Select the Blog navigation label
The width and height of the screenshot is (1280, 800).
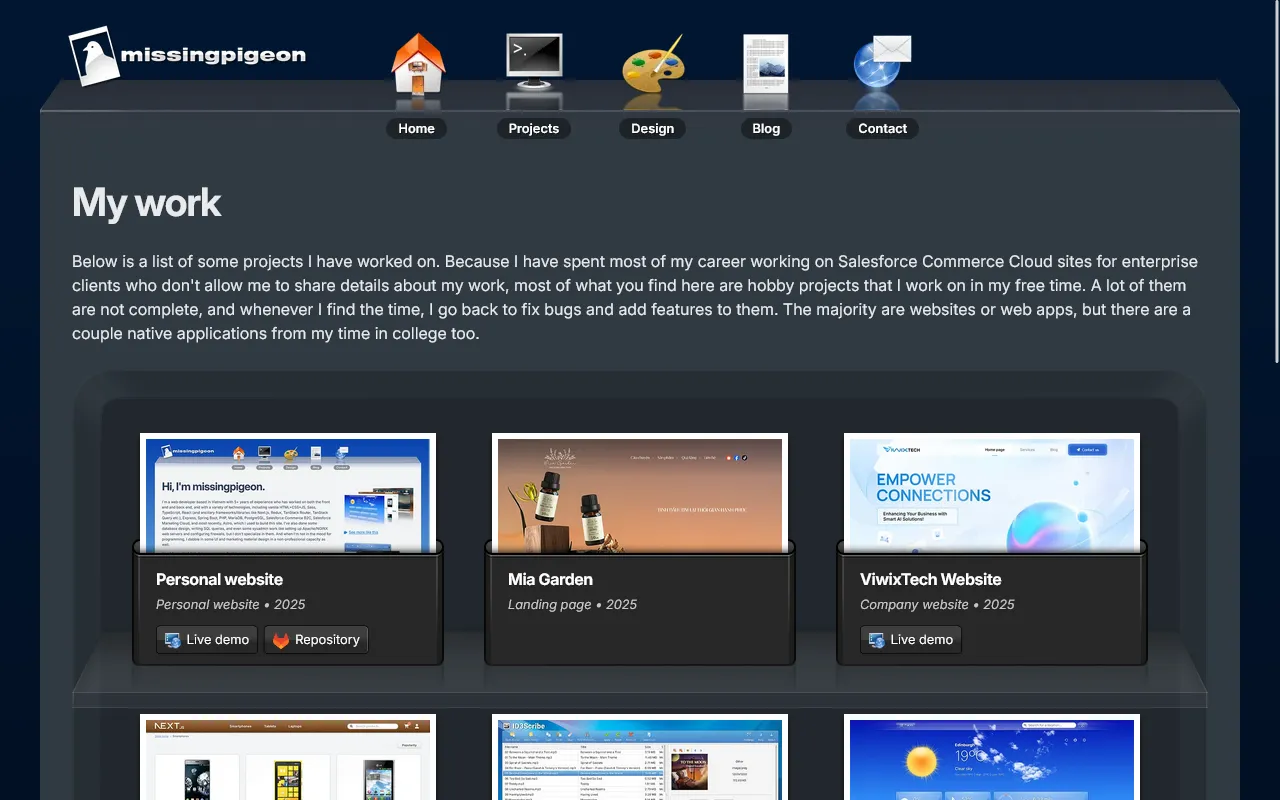(x=766, y=128)
